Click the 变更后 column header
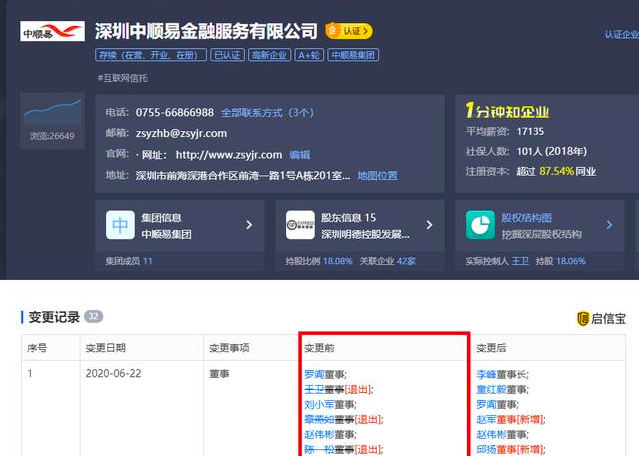Viewport: 639px width, 456px height. coord(491,348)
